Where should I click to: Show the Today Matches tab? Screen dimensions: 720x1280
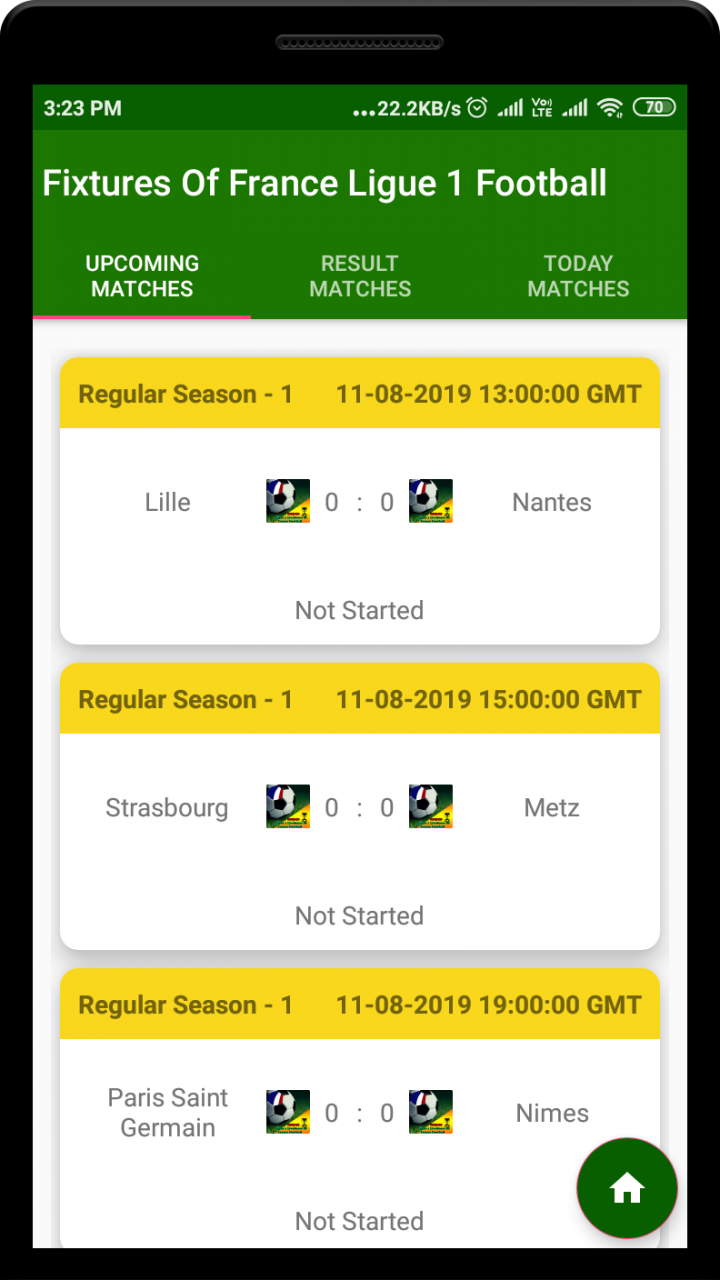578,276
